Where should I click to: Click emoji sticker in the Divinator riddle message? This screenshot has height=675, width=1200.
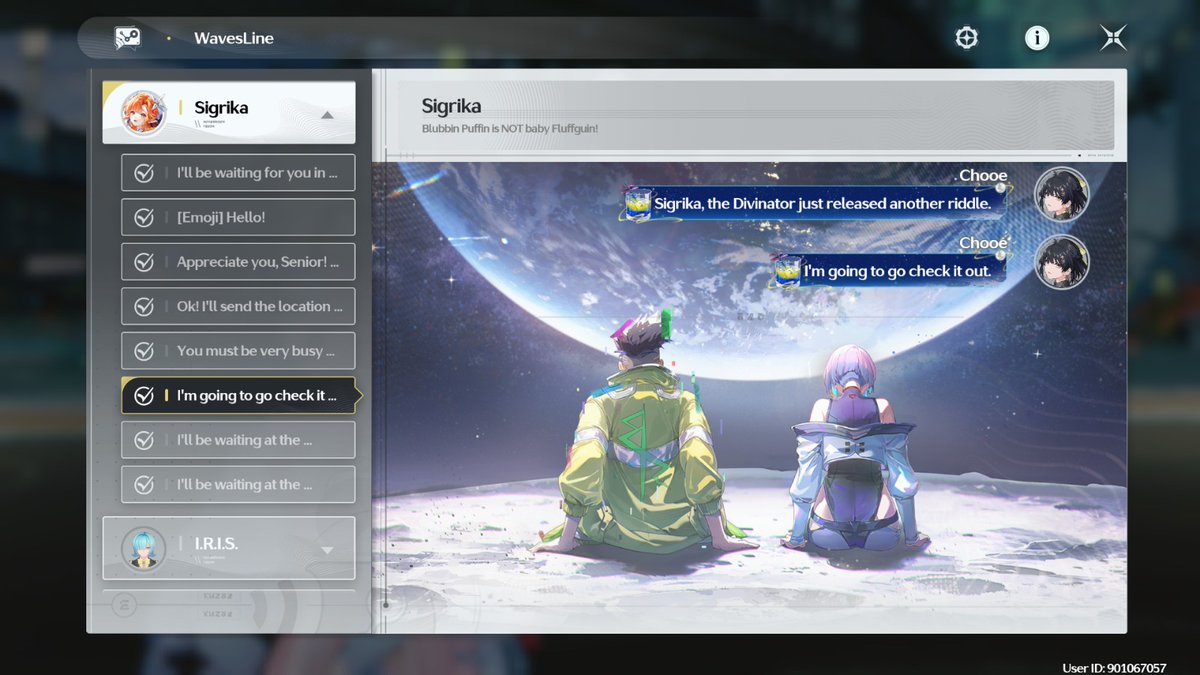(637, 203)
